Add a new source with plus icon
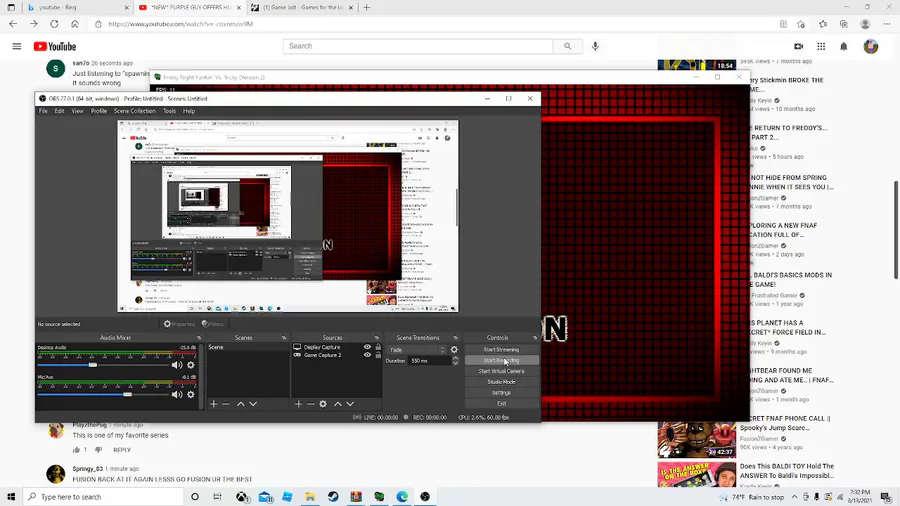The image size is (900, 506). tap(298, 404)
